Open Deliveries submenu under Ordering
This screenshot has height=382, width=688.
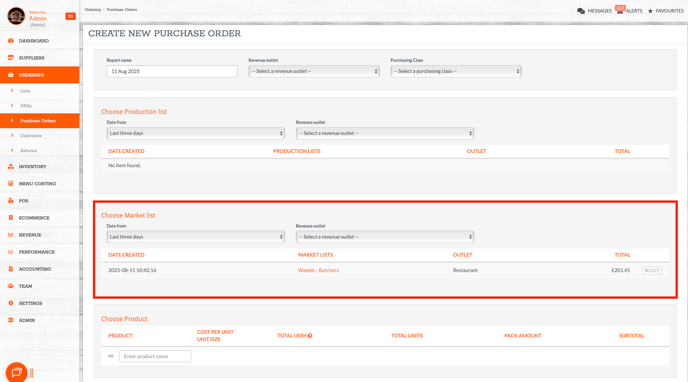coord(31,136)
